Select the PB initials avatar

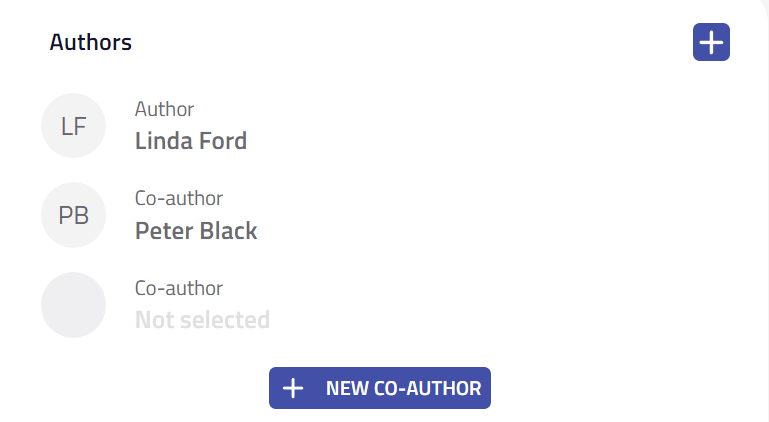tap(73, 215)
